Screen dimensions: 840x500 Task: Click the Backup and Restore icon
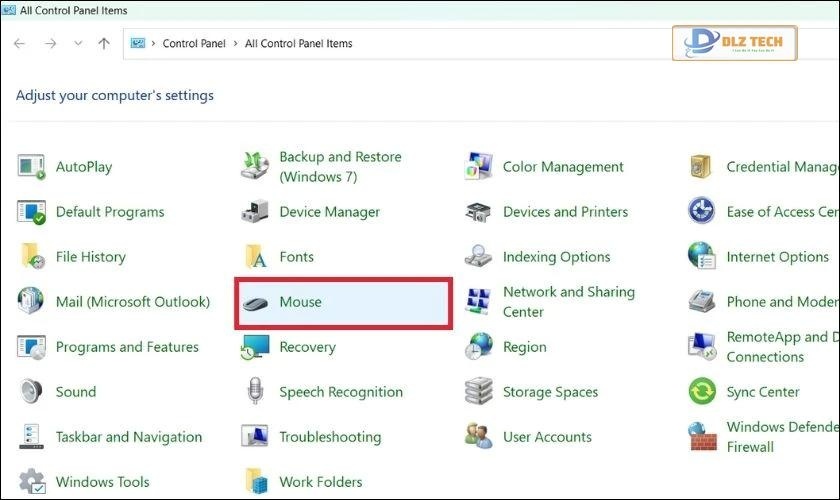(254, 167)
